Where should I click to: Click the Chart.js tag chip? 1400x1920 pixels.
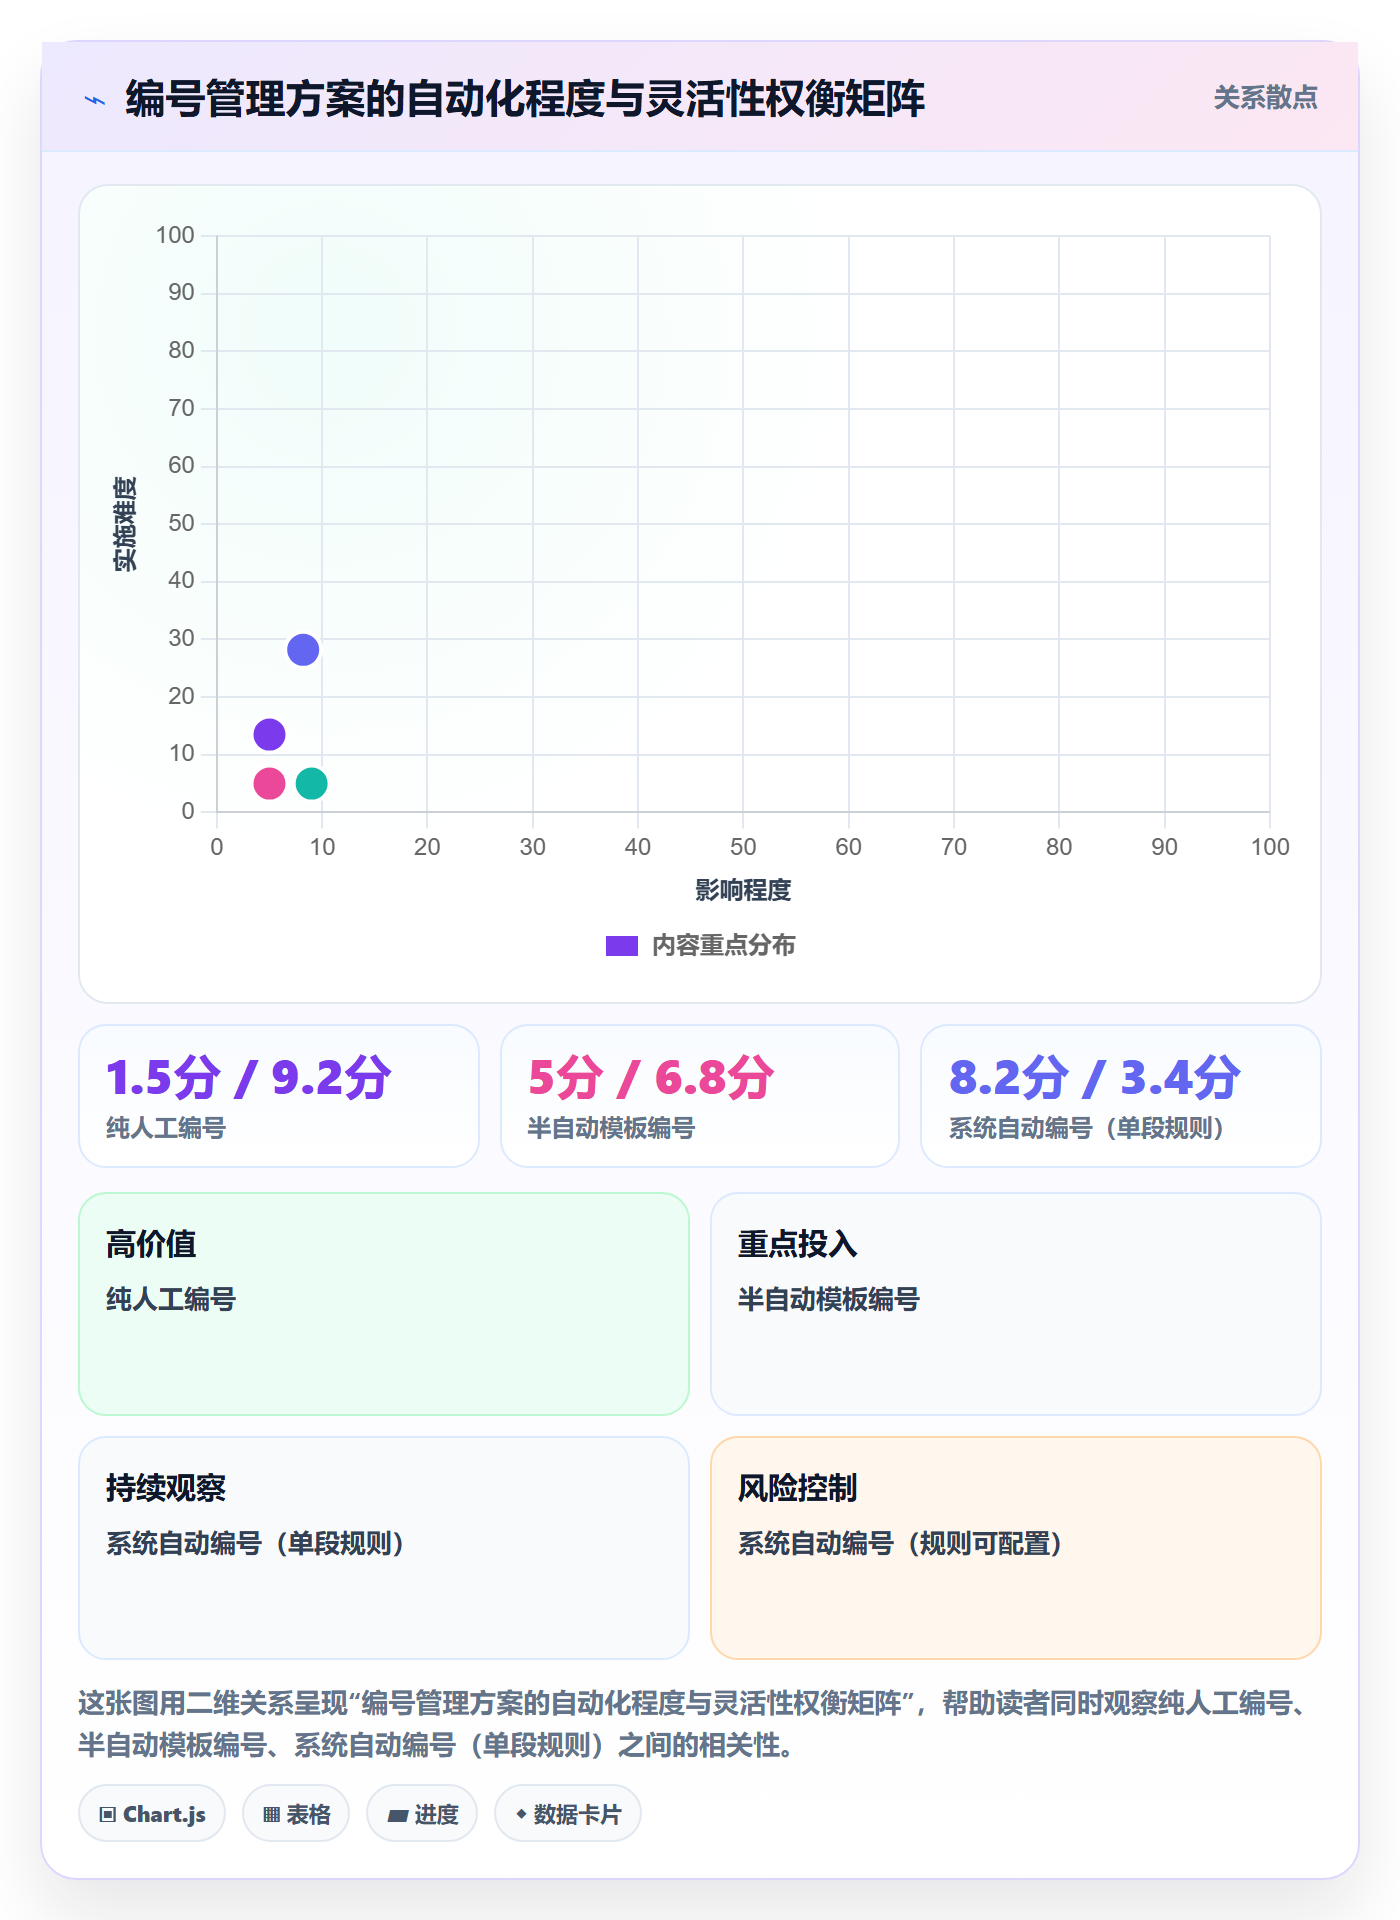[152, 1814]
